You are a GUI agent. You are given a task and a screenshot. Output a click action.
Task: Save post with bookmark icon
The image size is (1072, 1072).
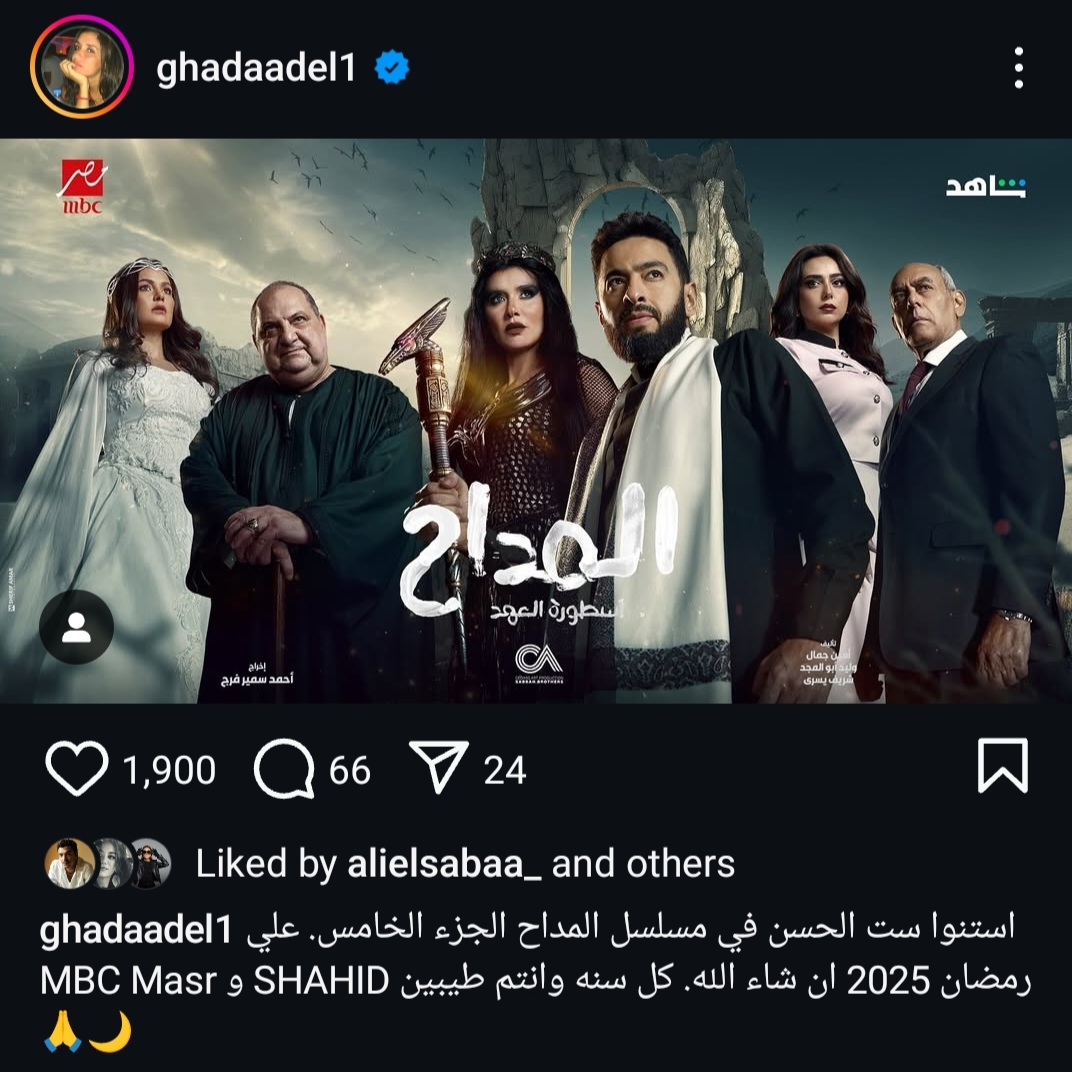(x=1003, y=766)
